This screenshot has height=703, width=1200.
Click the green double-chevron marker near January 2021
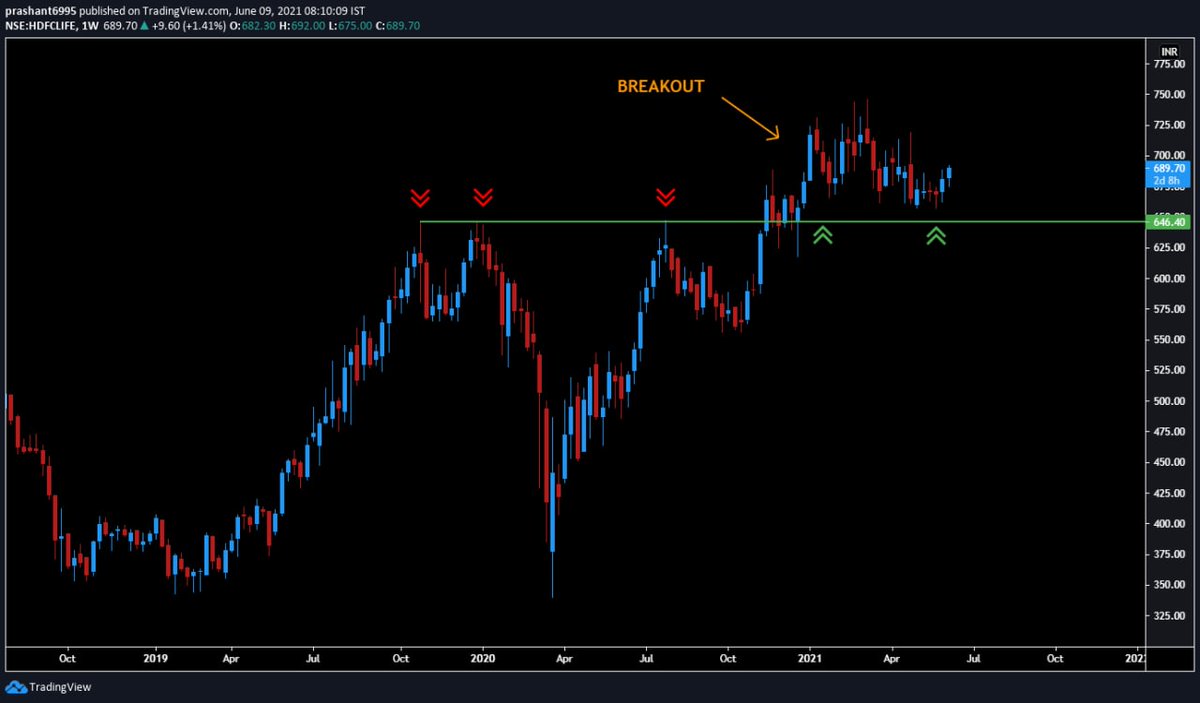click(822, 235)
